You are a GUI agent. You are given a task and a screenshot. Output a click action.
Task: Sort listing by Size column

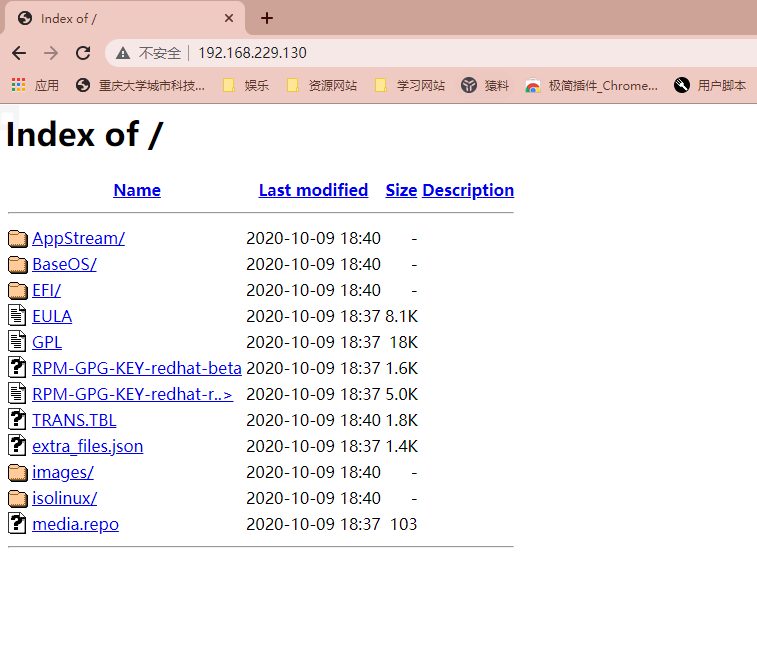[401, 190]
